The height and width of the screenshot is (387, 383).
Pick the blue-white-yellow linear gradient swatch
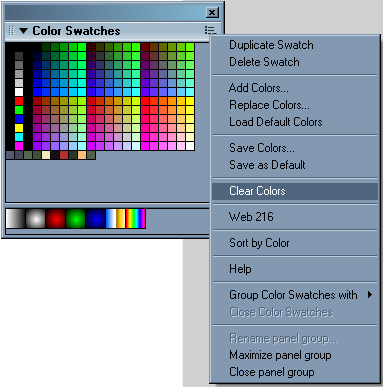[x=116, y=219]
